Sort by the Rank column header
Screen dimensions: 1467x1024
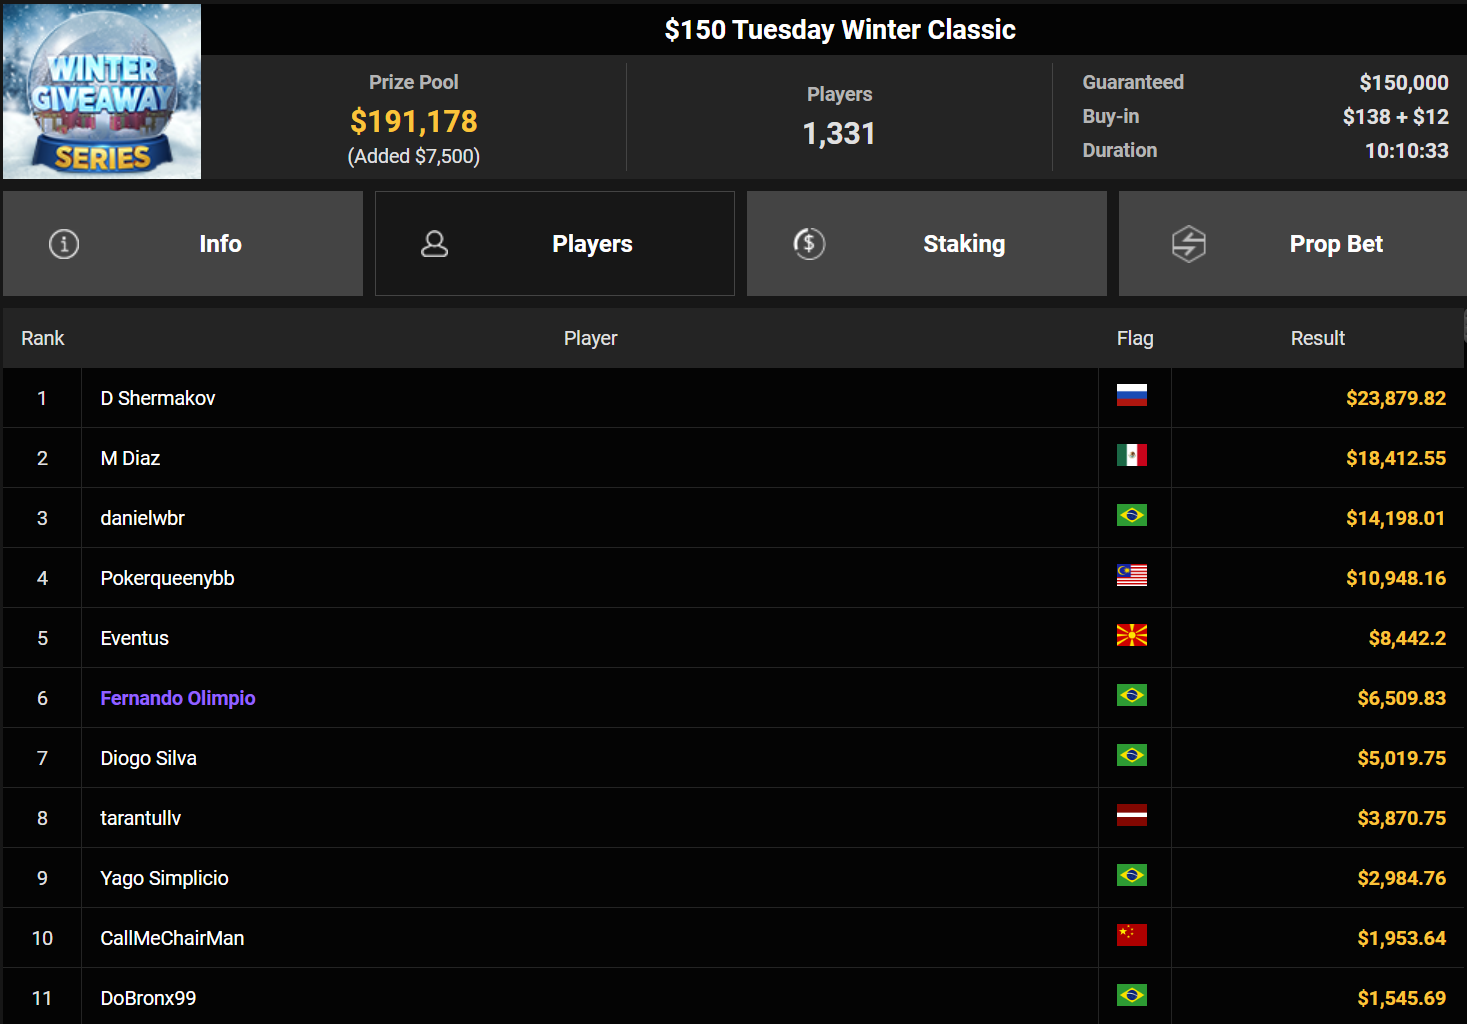click(x=43, y=338)
